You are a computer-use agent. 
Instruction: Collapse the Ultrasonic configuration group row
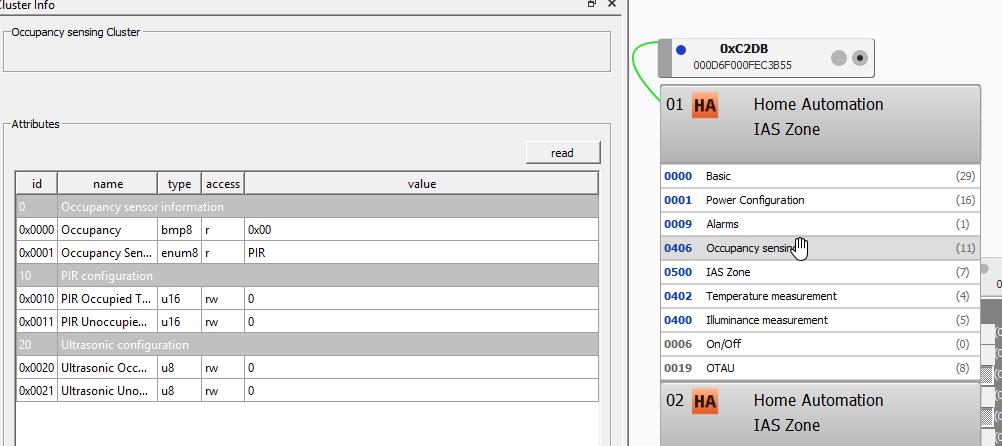(x=307, y=344)
